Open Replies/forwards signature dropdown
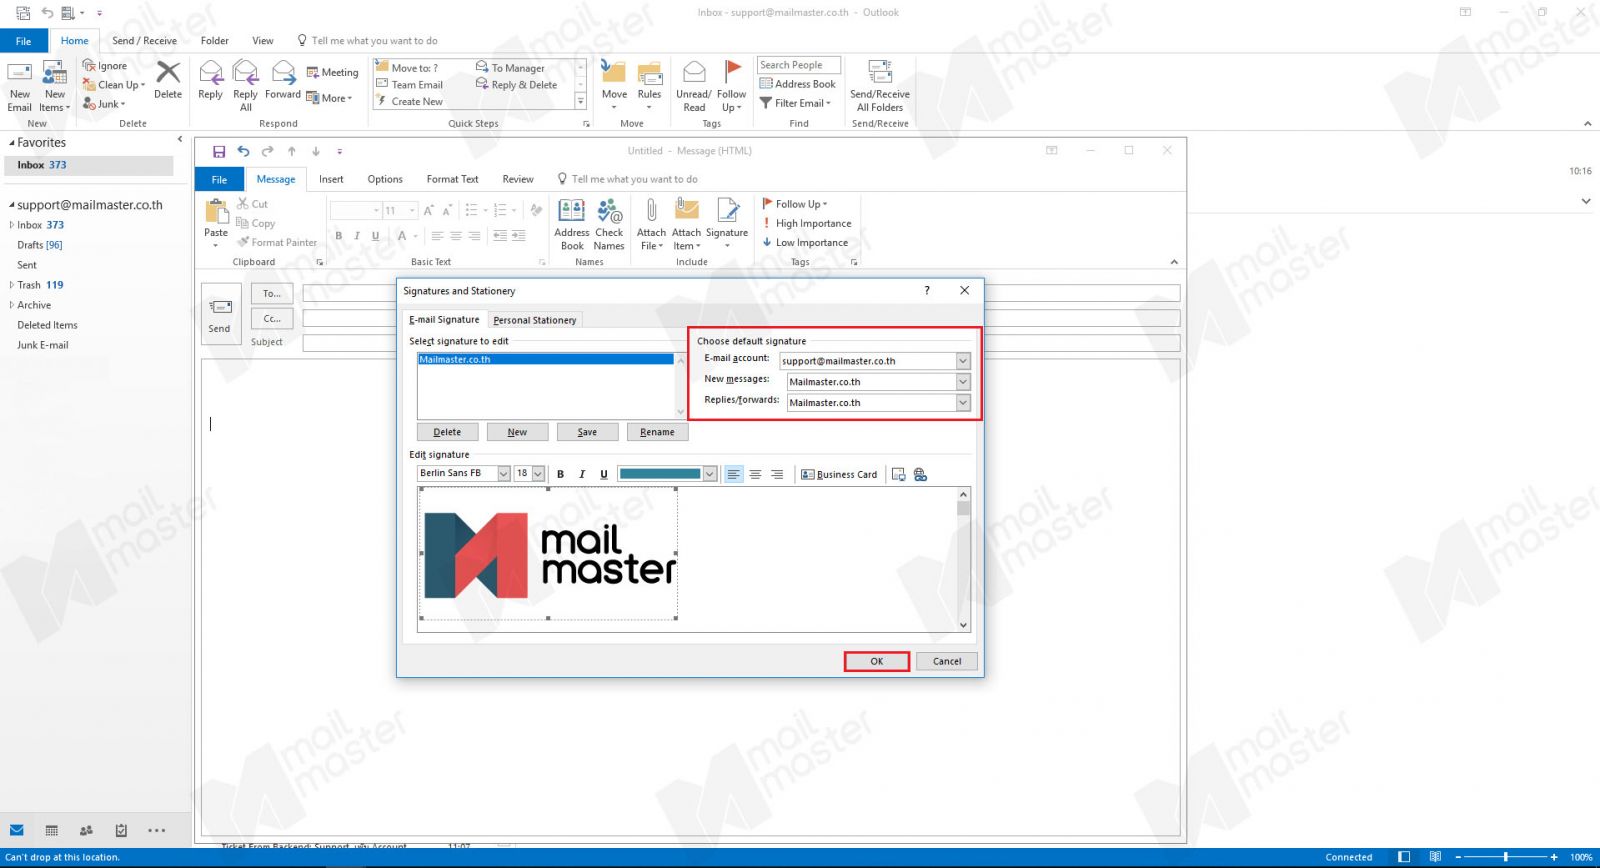The image size is (1600, 868). pyautogui.click(x=963, y=403)
